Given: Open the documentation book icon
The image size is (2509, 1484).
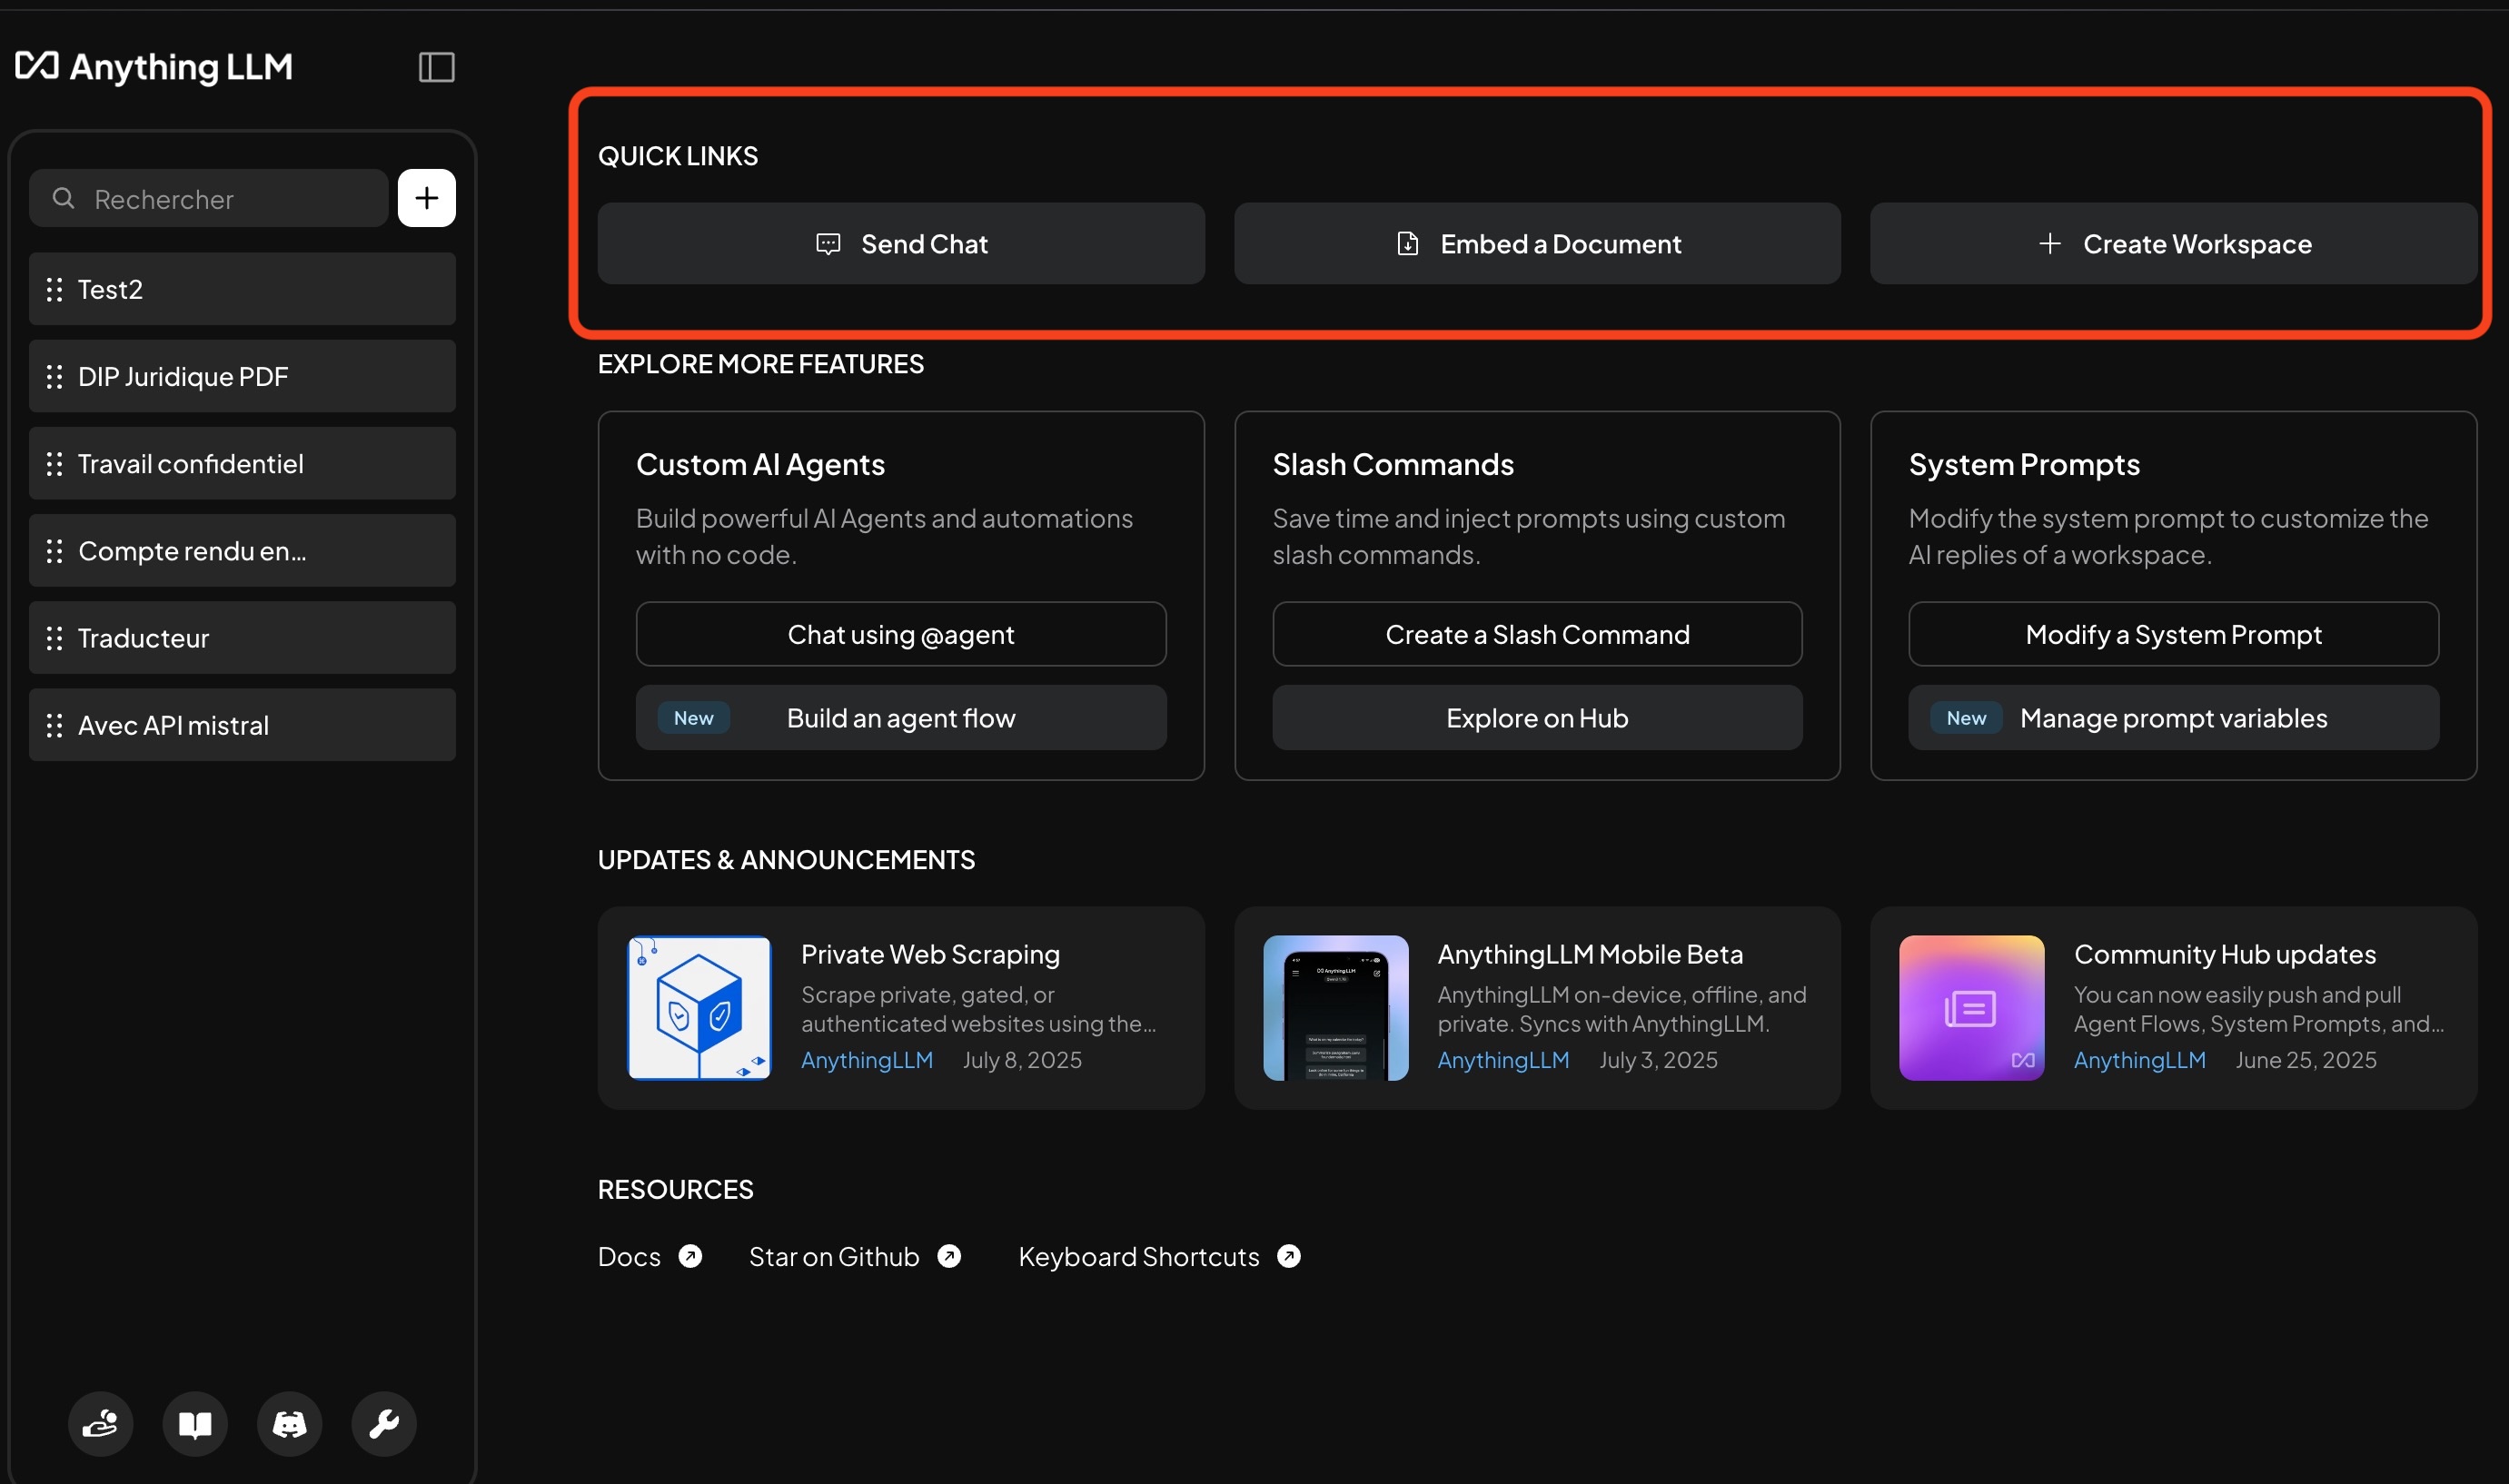Looking at the screenshot, I should (195, 1423).
